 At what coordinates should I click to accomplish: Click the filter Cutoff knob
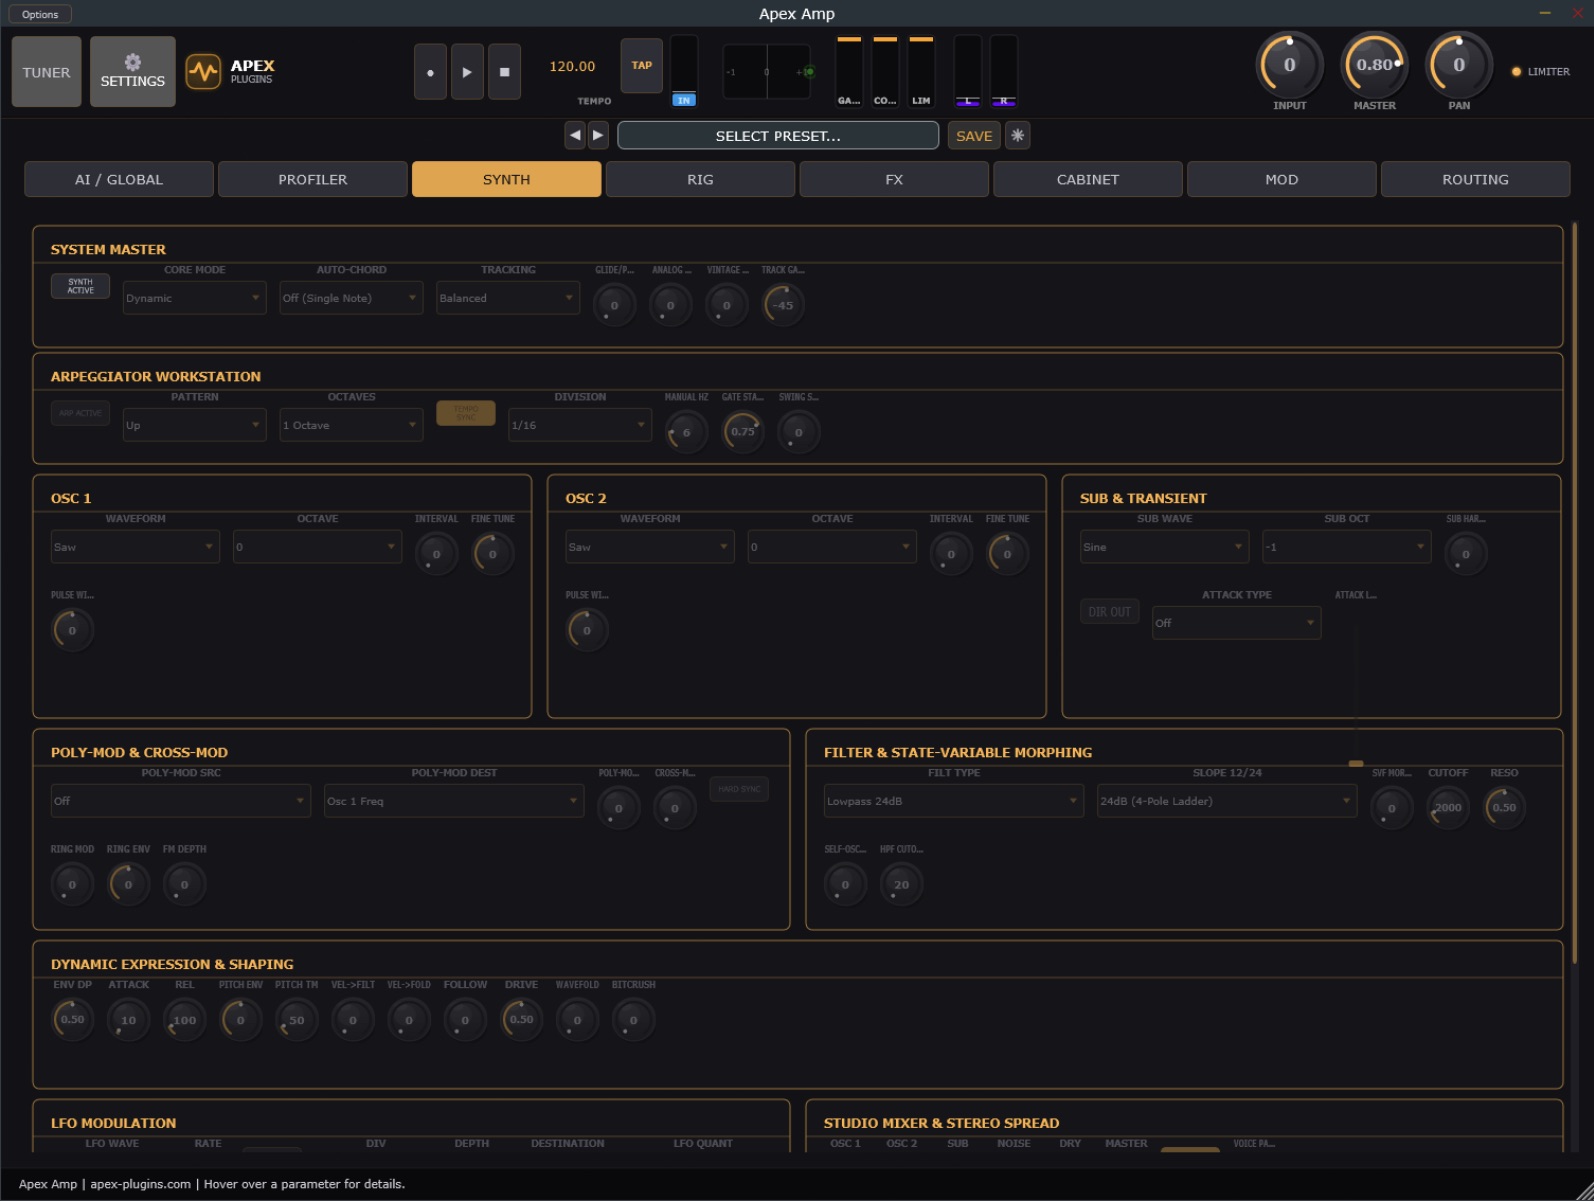pyautogui.click(x=1448, y=808)
